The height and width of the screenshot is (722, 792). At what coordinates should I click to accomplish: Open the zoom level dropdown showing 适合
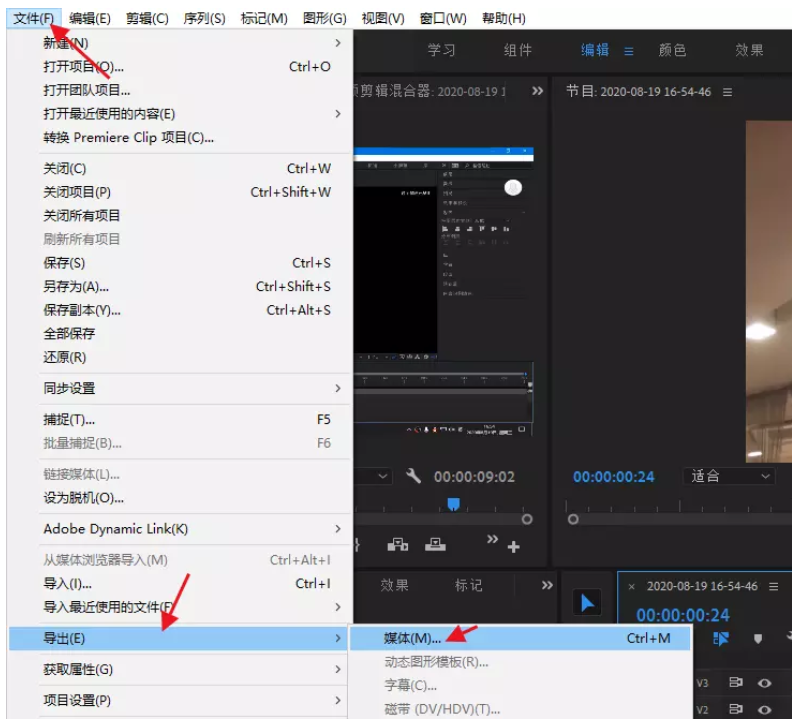[731, 476]
